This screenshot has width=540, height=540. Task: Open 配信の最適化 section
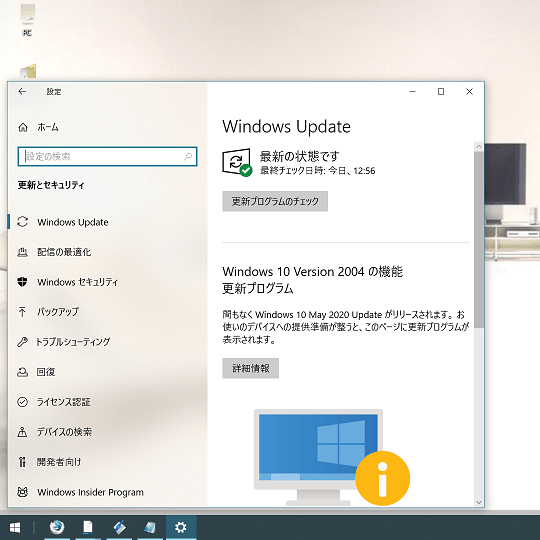tap(64, 252)
